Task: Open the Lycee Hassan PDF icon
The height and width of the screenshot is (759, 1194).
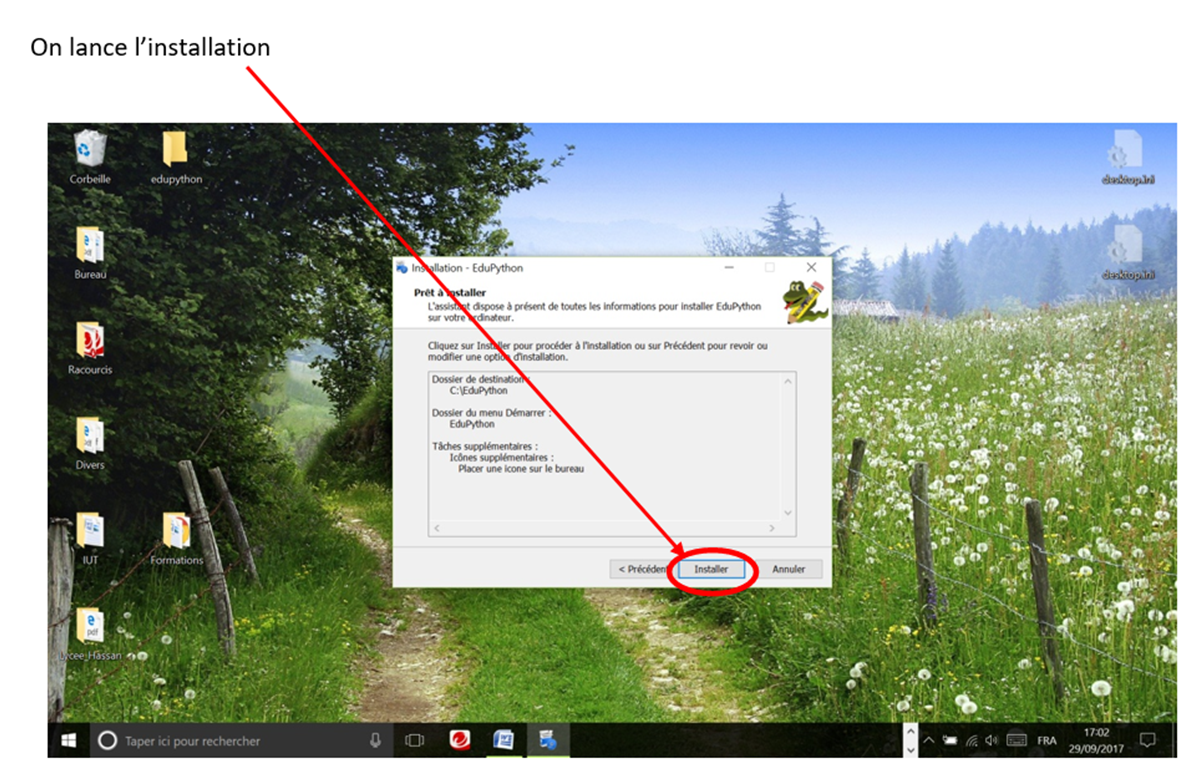Action: 90,627
